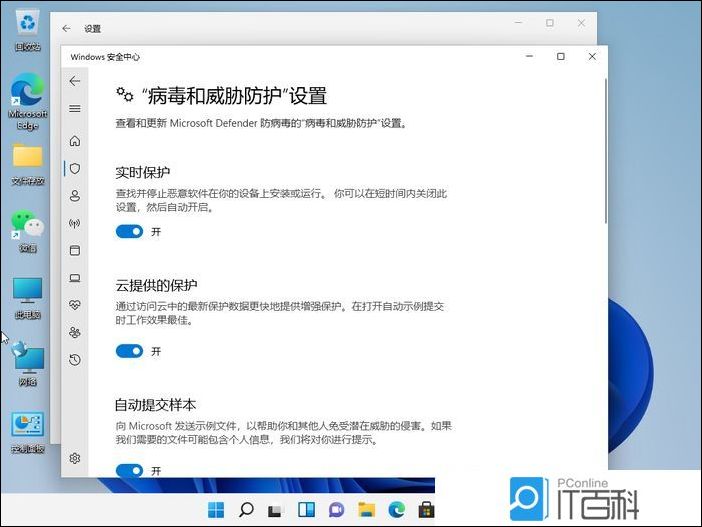Toggle automatic sample submission (自动提交样本) switch
Screen dimensions: 702x527
[129, 470]
